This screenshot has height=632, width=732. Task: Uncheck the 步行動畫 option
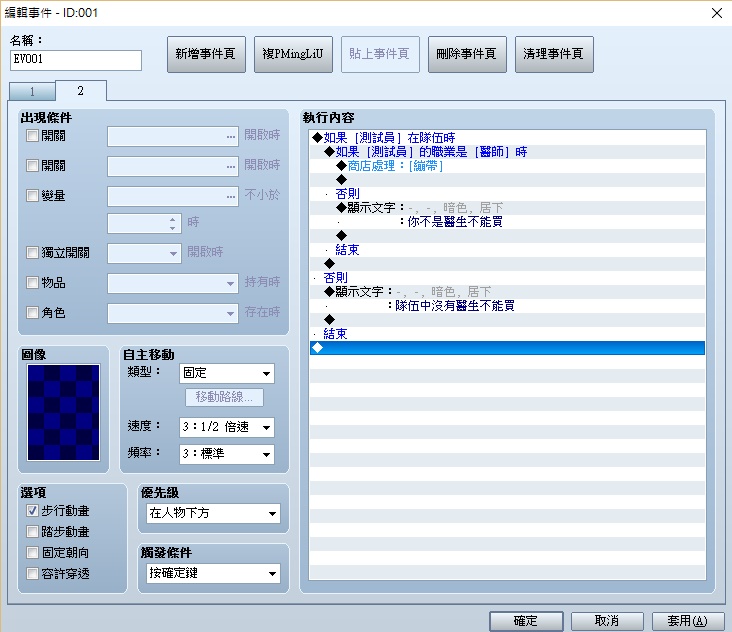click(x=32, y=511)
